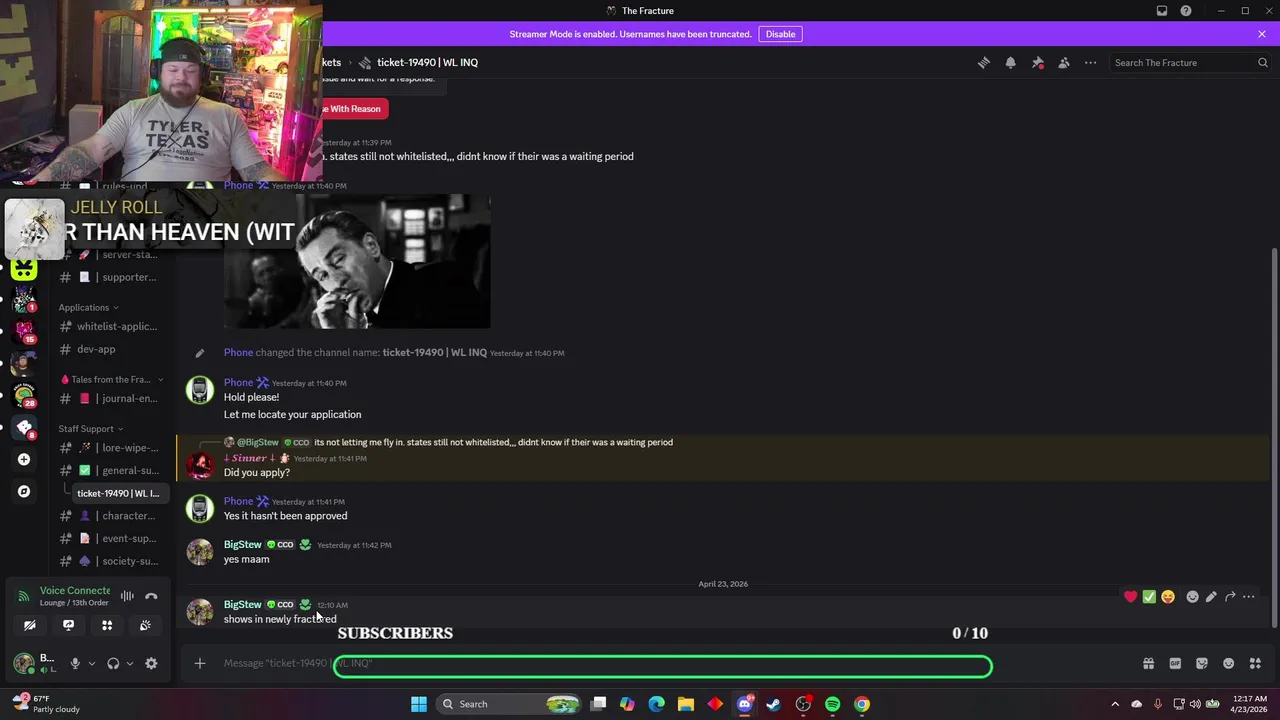Viewport: 1280px width, 720px height.
Task: Open the whitelist-applic... channel
Action: coord(110,327)
